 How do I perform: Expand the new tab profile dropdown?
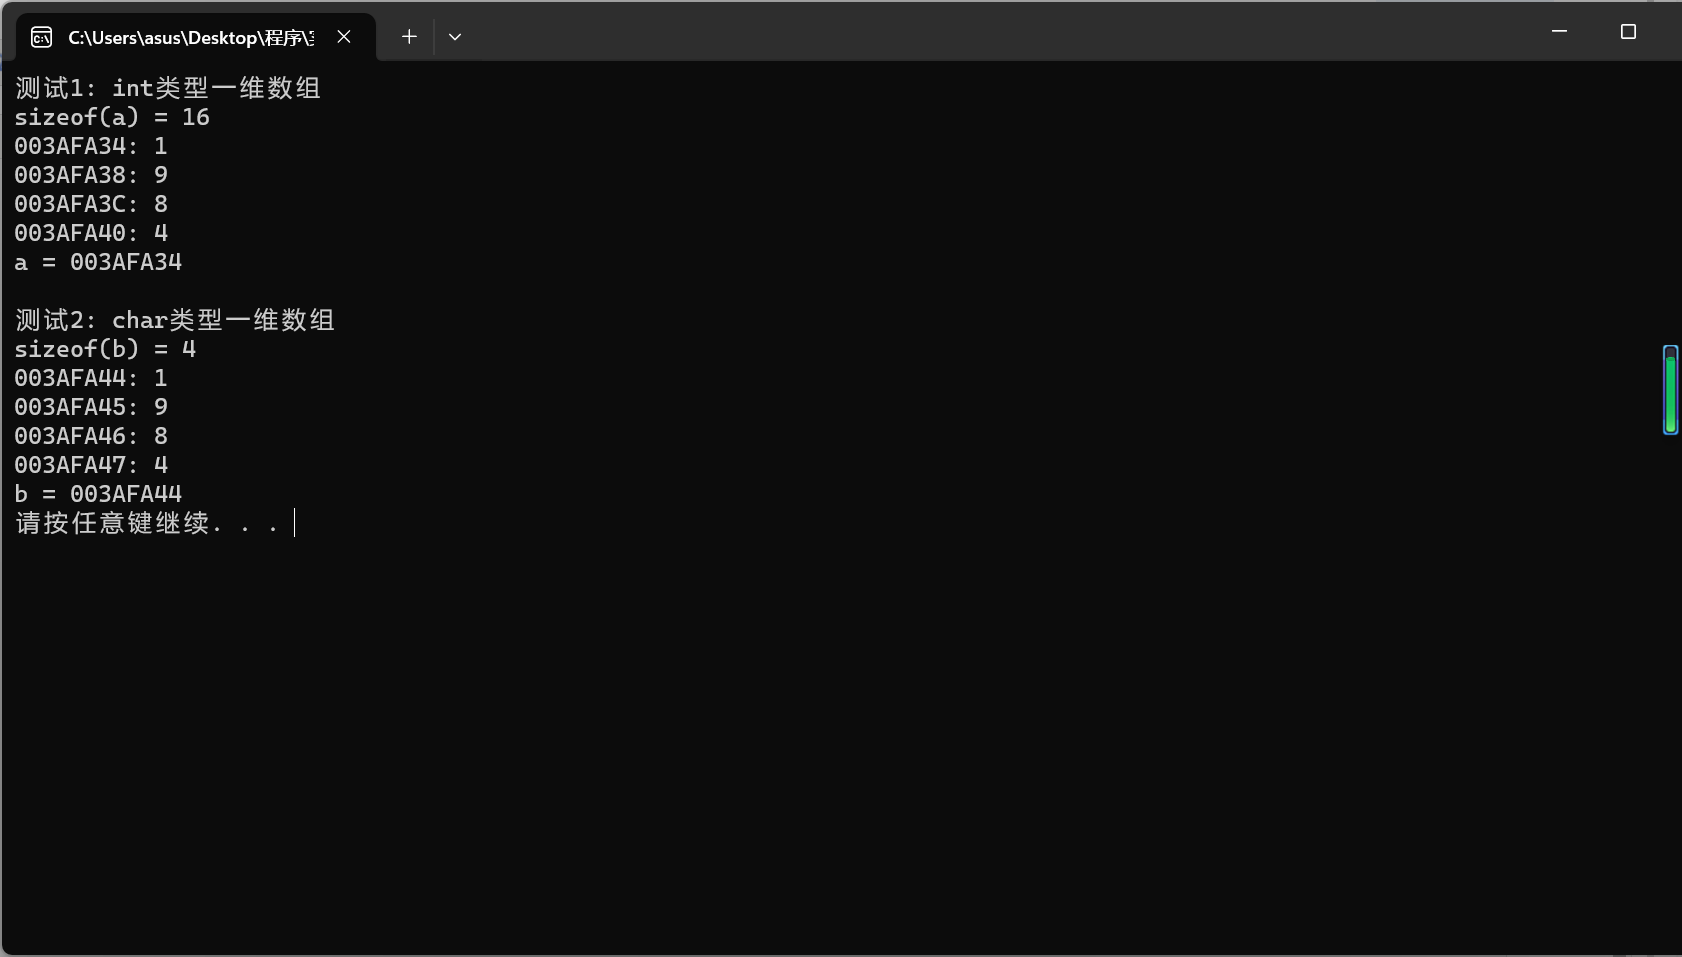coord(455,37)
